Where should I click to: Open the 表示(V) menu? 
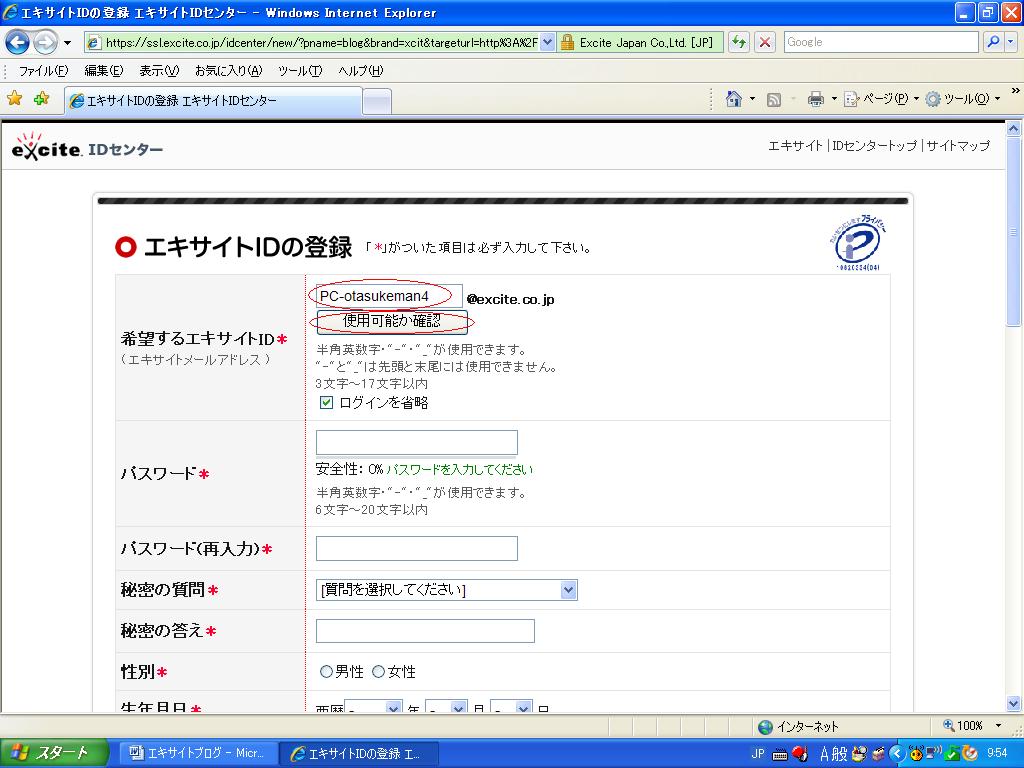(159, 71)
